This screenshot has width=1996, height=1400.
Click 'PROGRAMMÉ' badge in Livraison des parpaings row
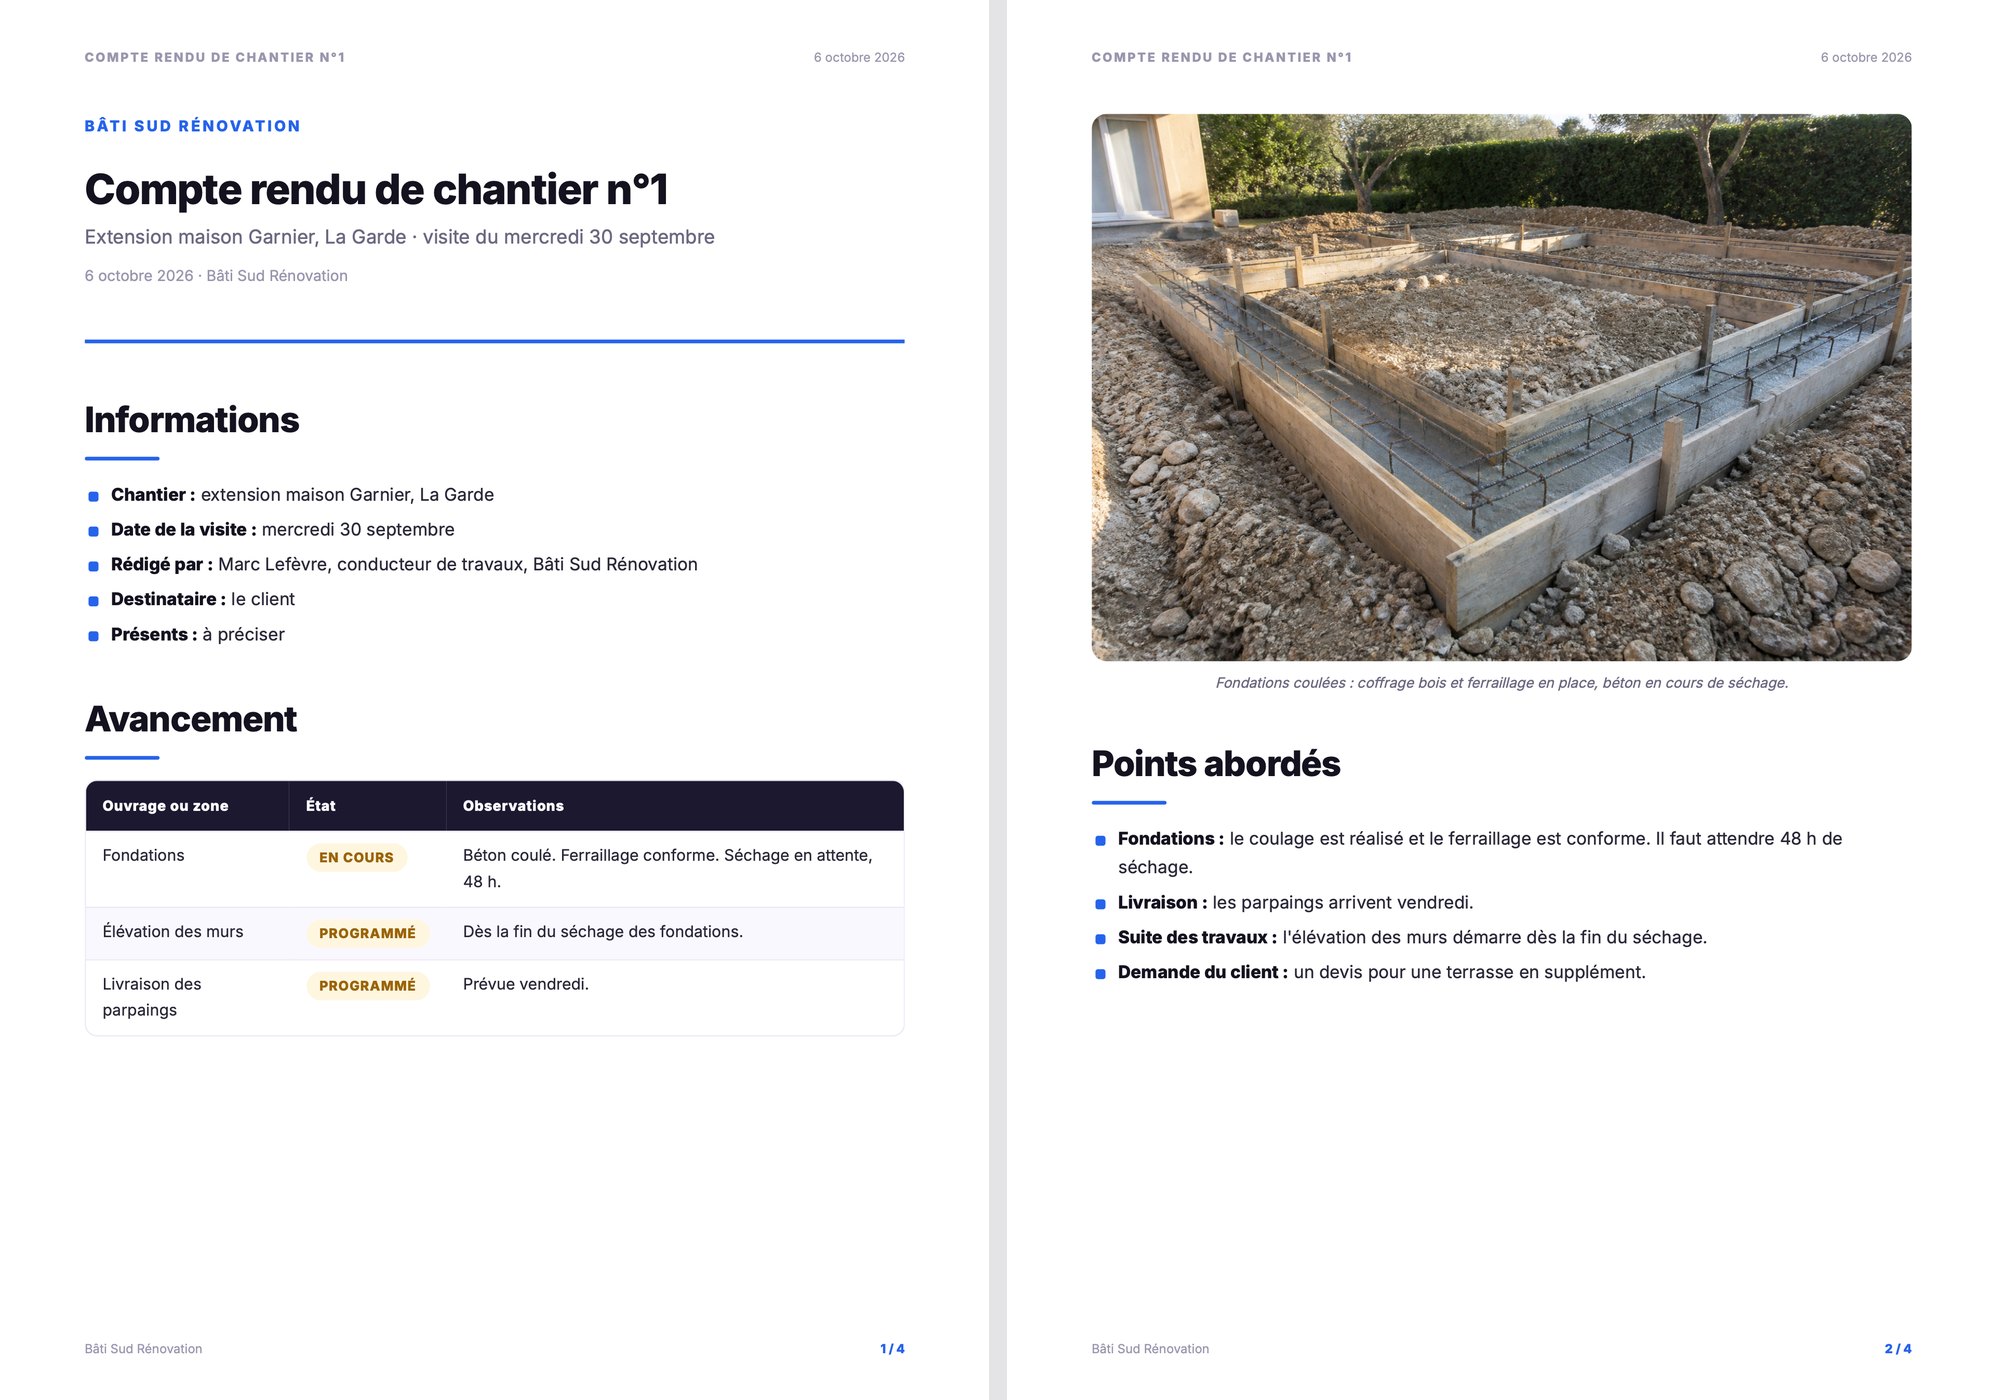[367, 985]
